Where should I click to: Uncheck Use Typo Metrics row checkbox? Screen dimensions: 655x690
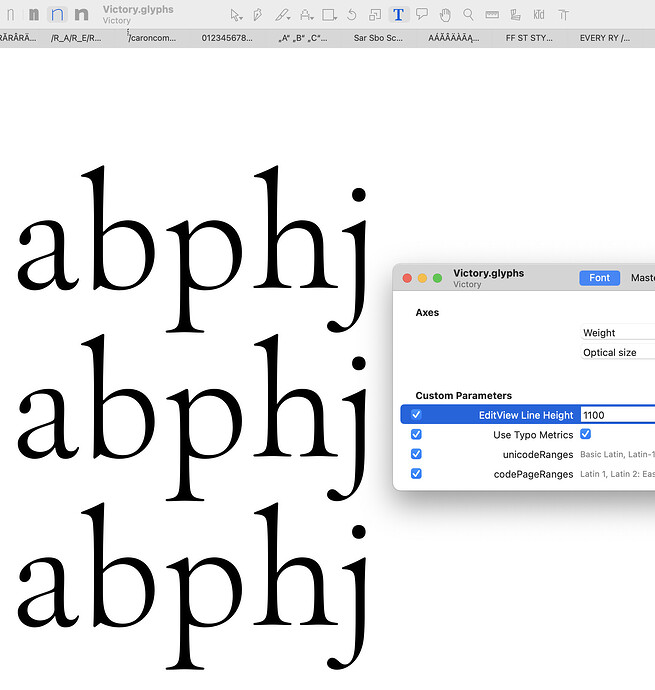(416, 434)
